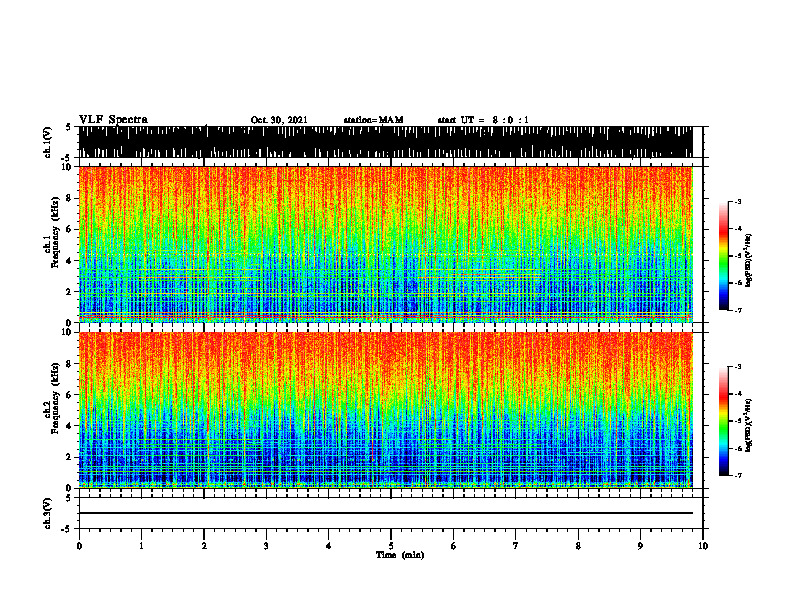Click the '7' minute tick label
The image size is (792, 612).
[516, 546]
